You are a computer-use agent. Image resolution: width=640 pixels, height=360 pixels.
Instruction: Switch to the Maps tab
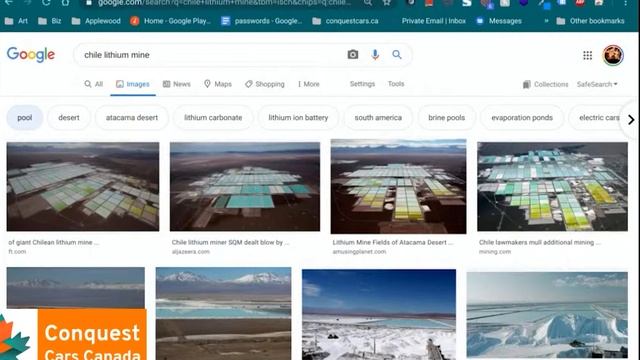(218, 84)
